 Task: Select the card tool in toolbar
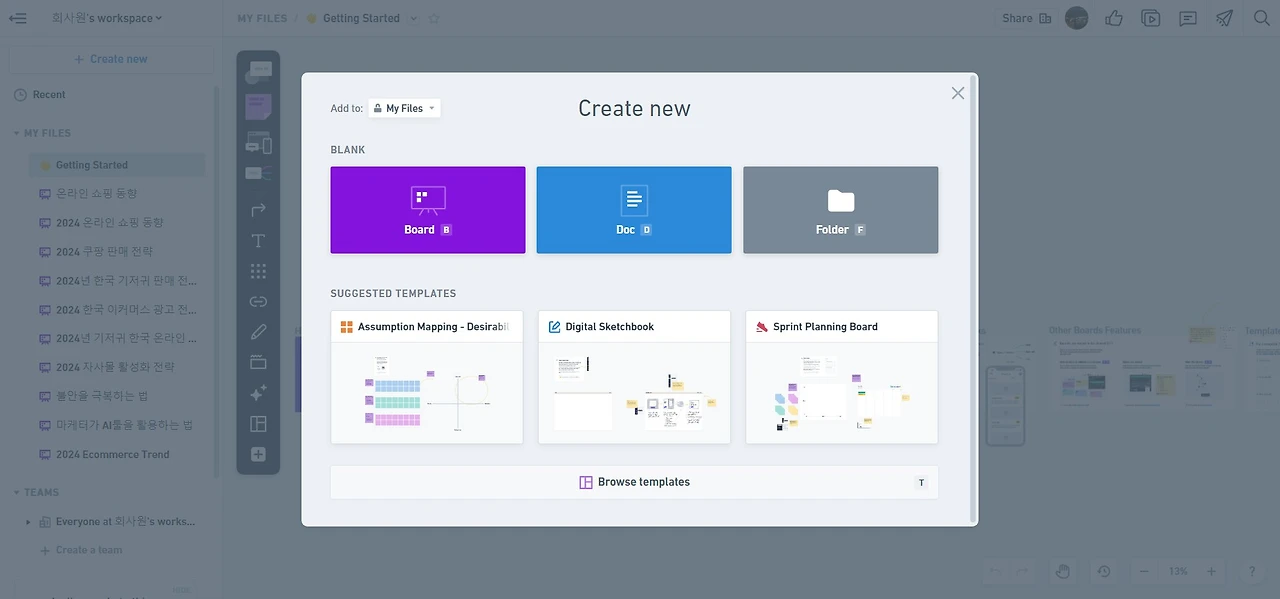coord(259,72)
